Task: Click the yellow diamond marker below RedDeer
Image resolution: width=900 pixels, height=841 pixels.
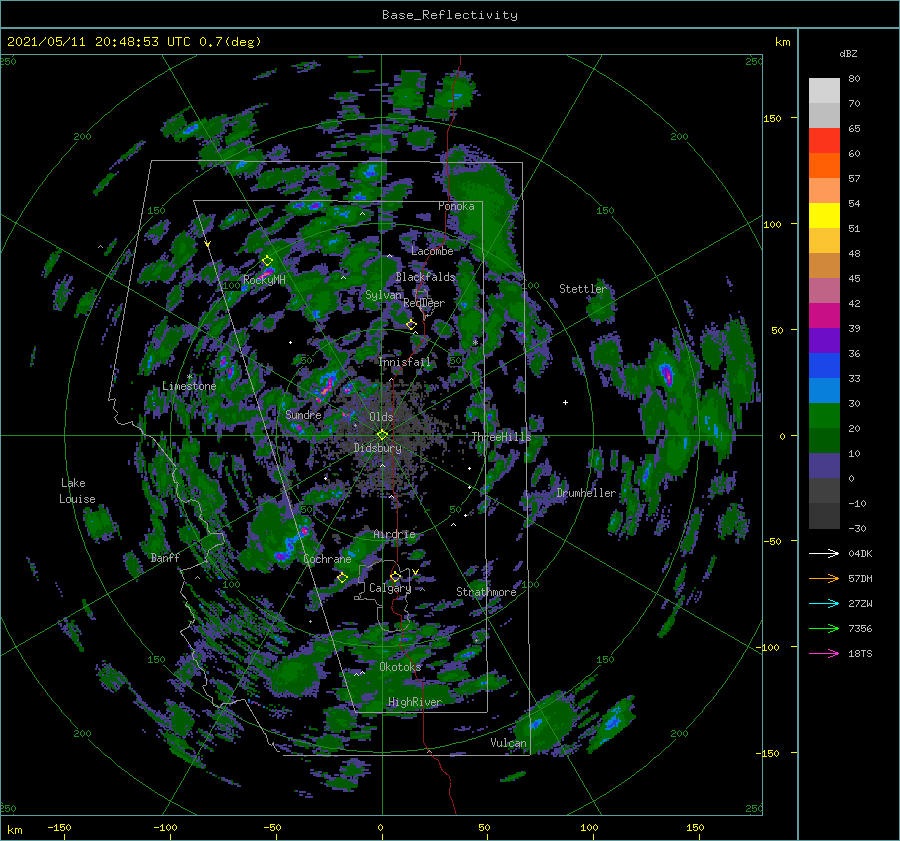Action: pyautogui.click(x=411, y=325)
